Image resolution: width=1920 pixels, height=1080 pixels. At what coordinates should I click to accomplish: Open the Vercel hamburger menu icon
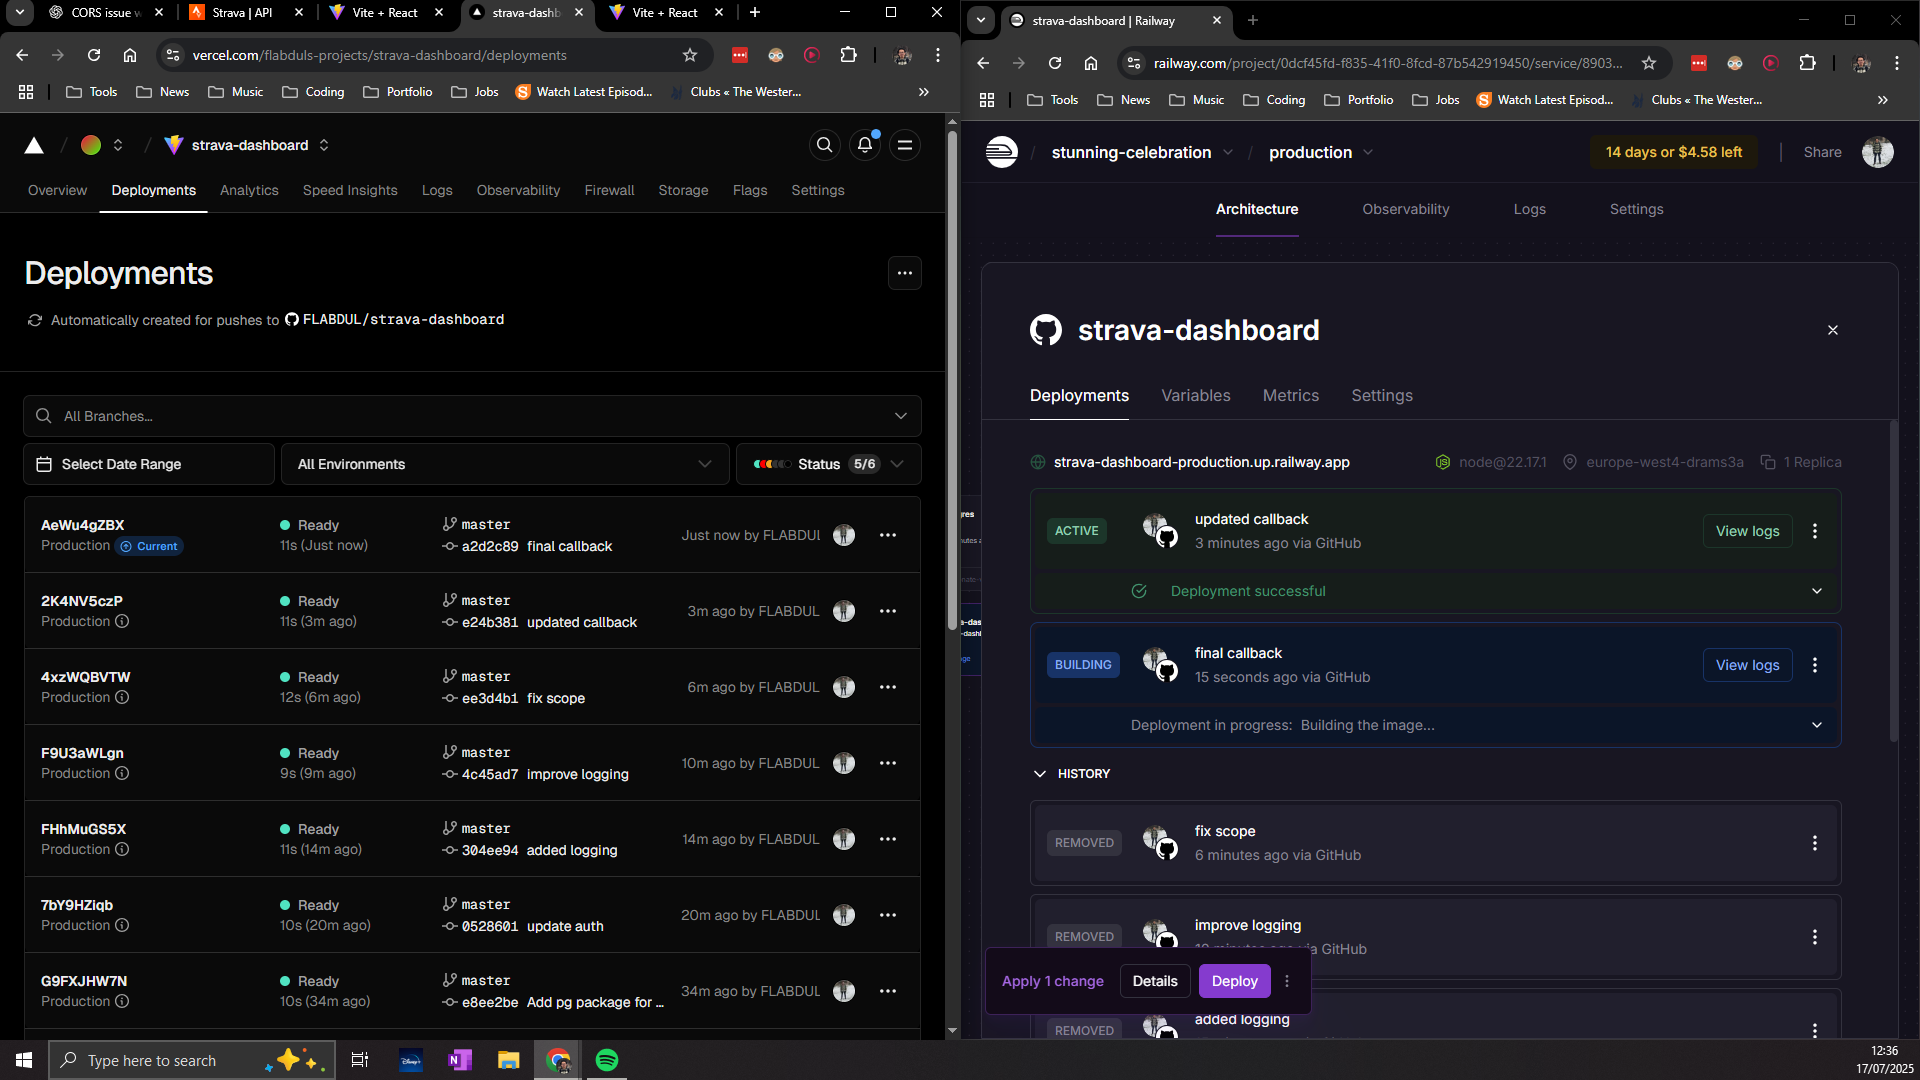point(905,145)
